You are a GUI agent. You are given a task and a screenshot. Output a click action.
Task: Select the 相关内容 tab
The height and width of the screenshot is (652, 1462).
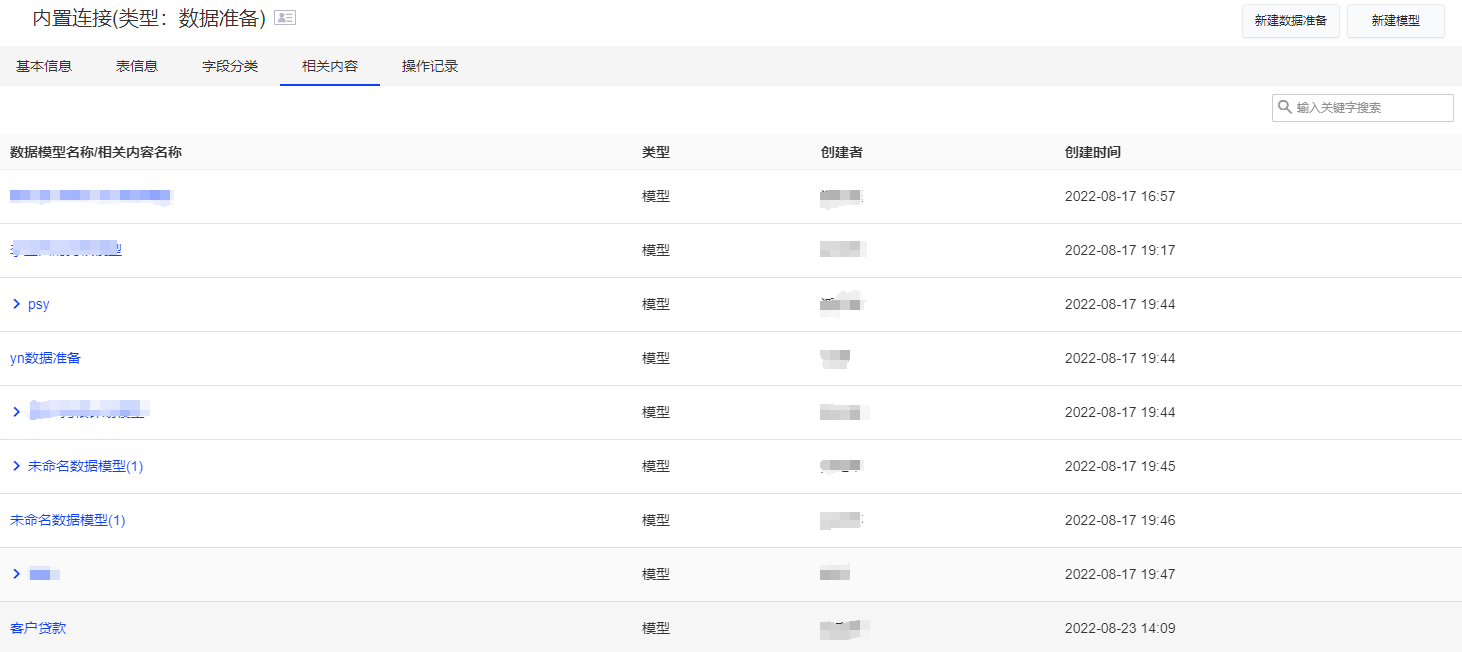pyautogui.click(x=330, y=67)
